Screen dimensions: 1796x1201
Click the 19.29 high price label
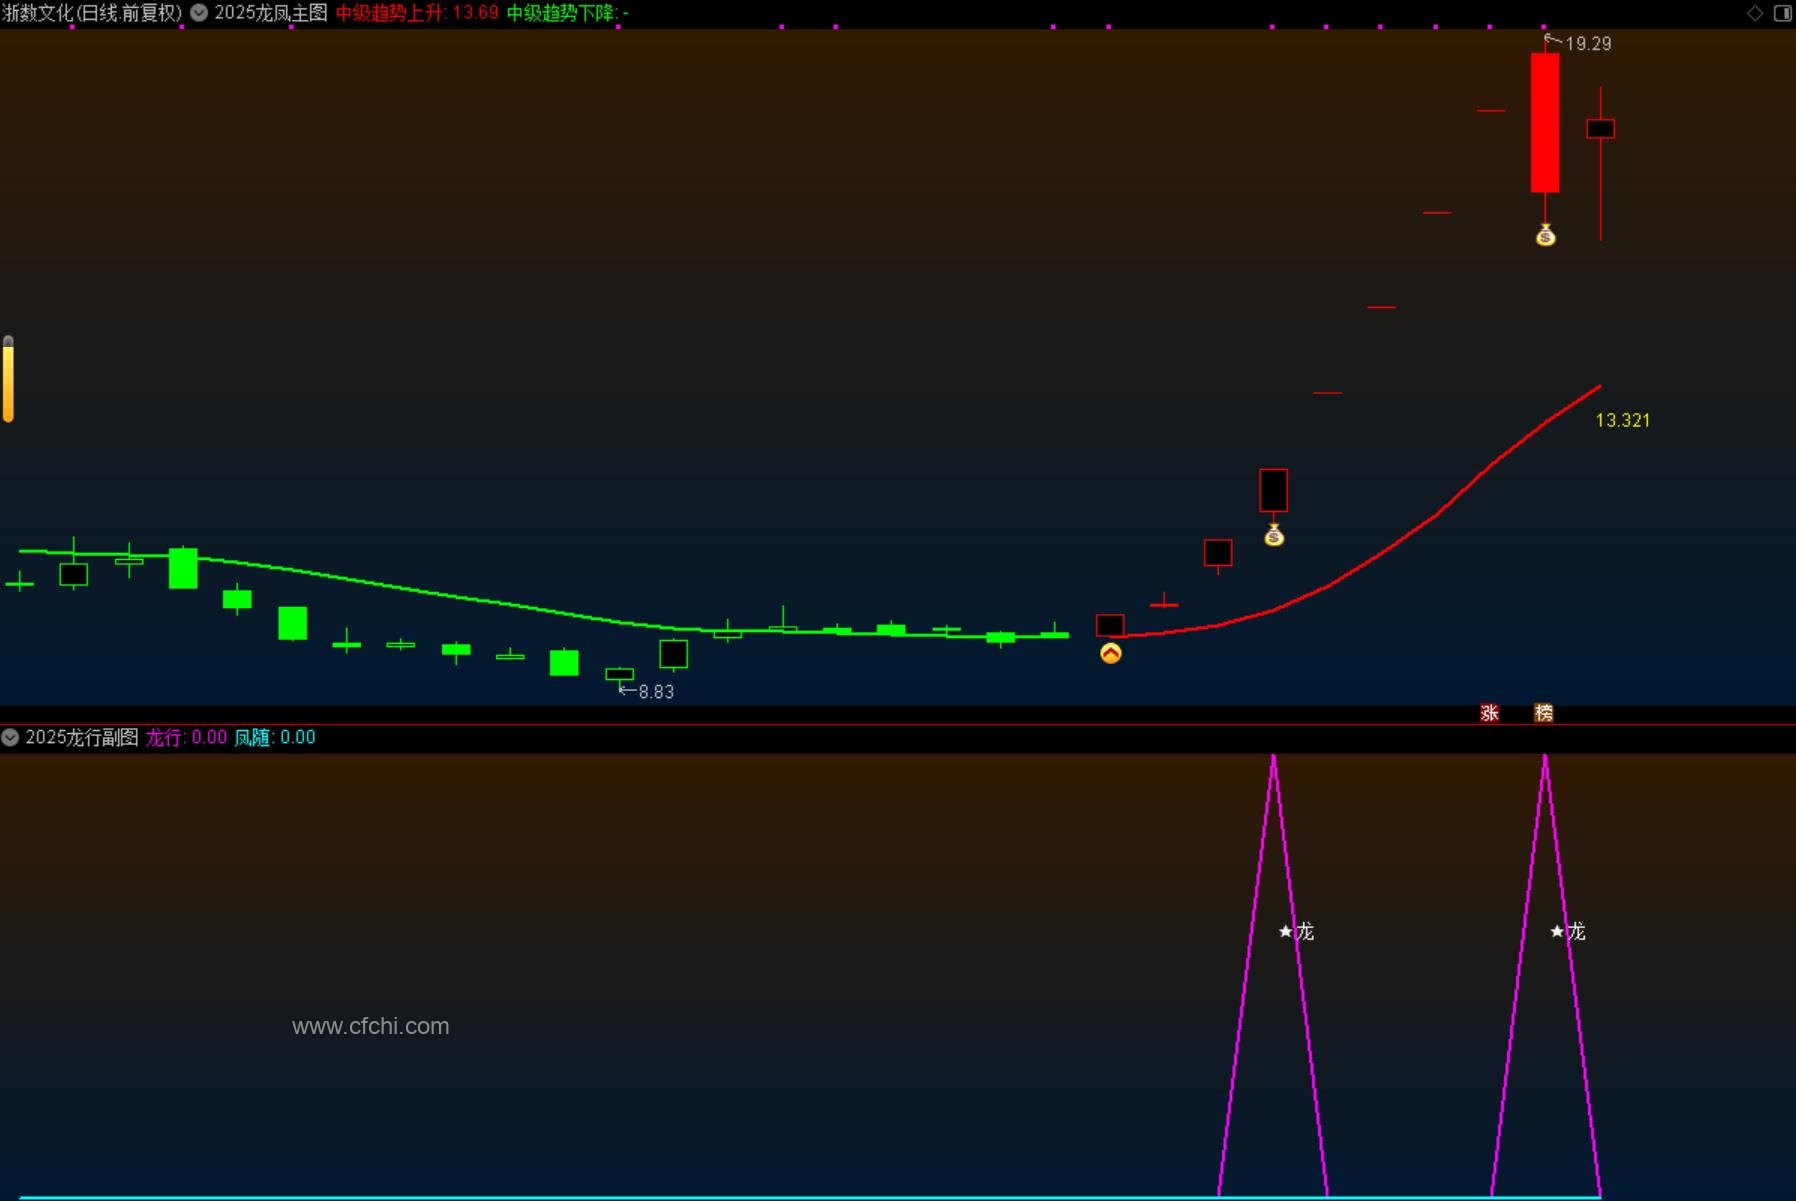coord(1588,44)
